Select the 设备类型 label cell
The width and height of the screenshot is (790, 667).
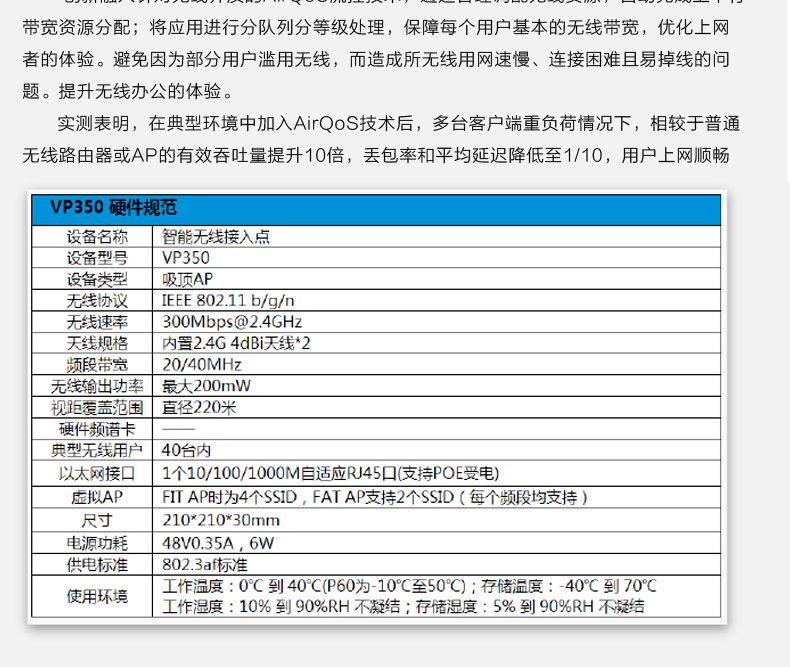pos(92,279)
